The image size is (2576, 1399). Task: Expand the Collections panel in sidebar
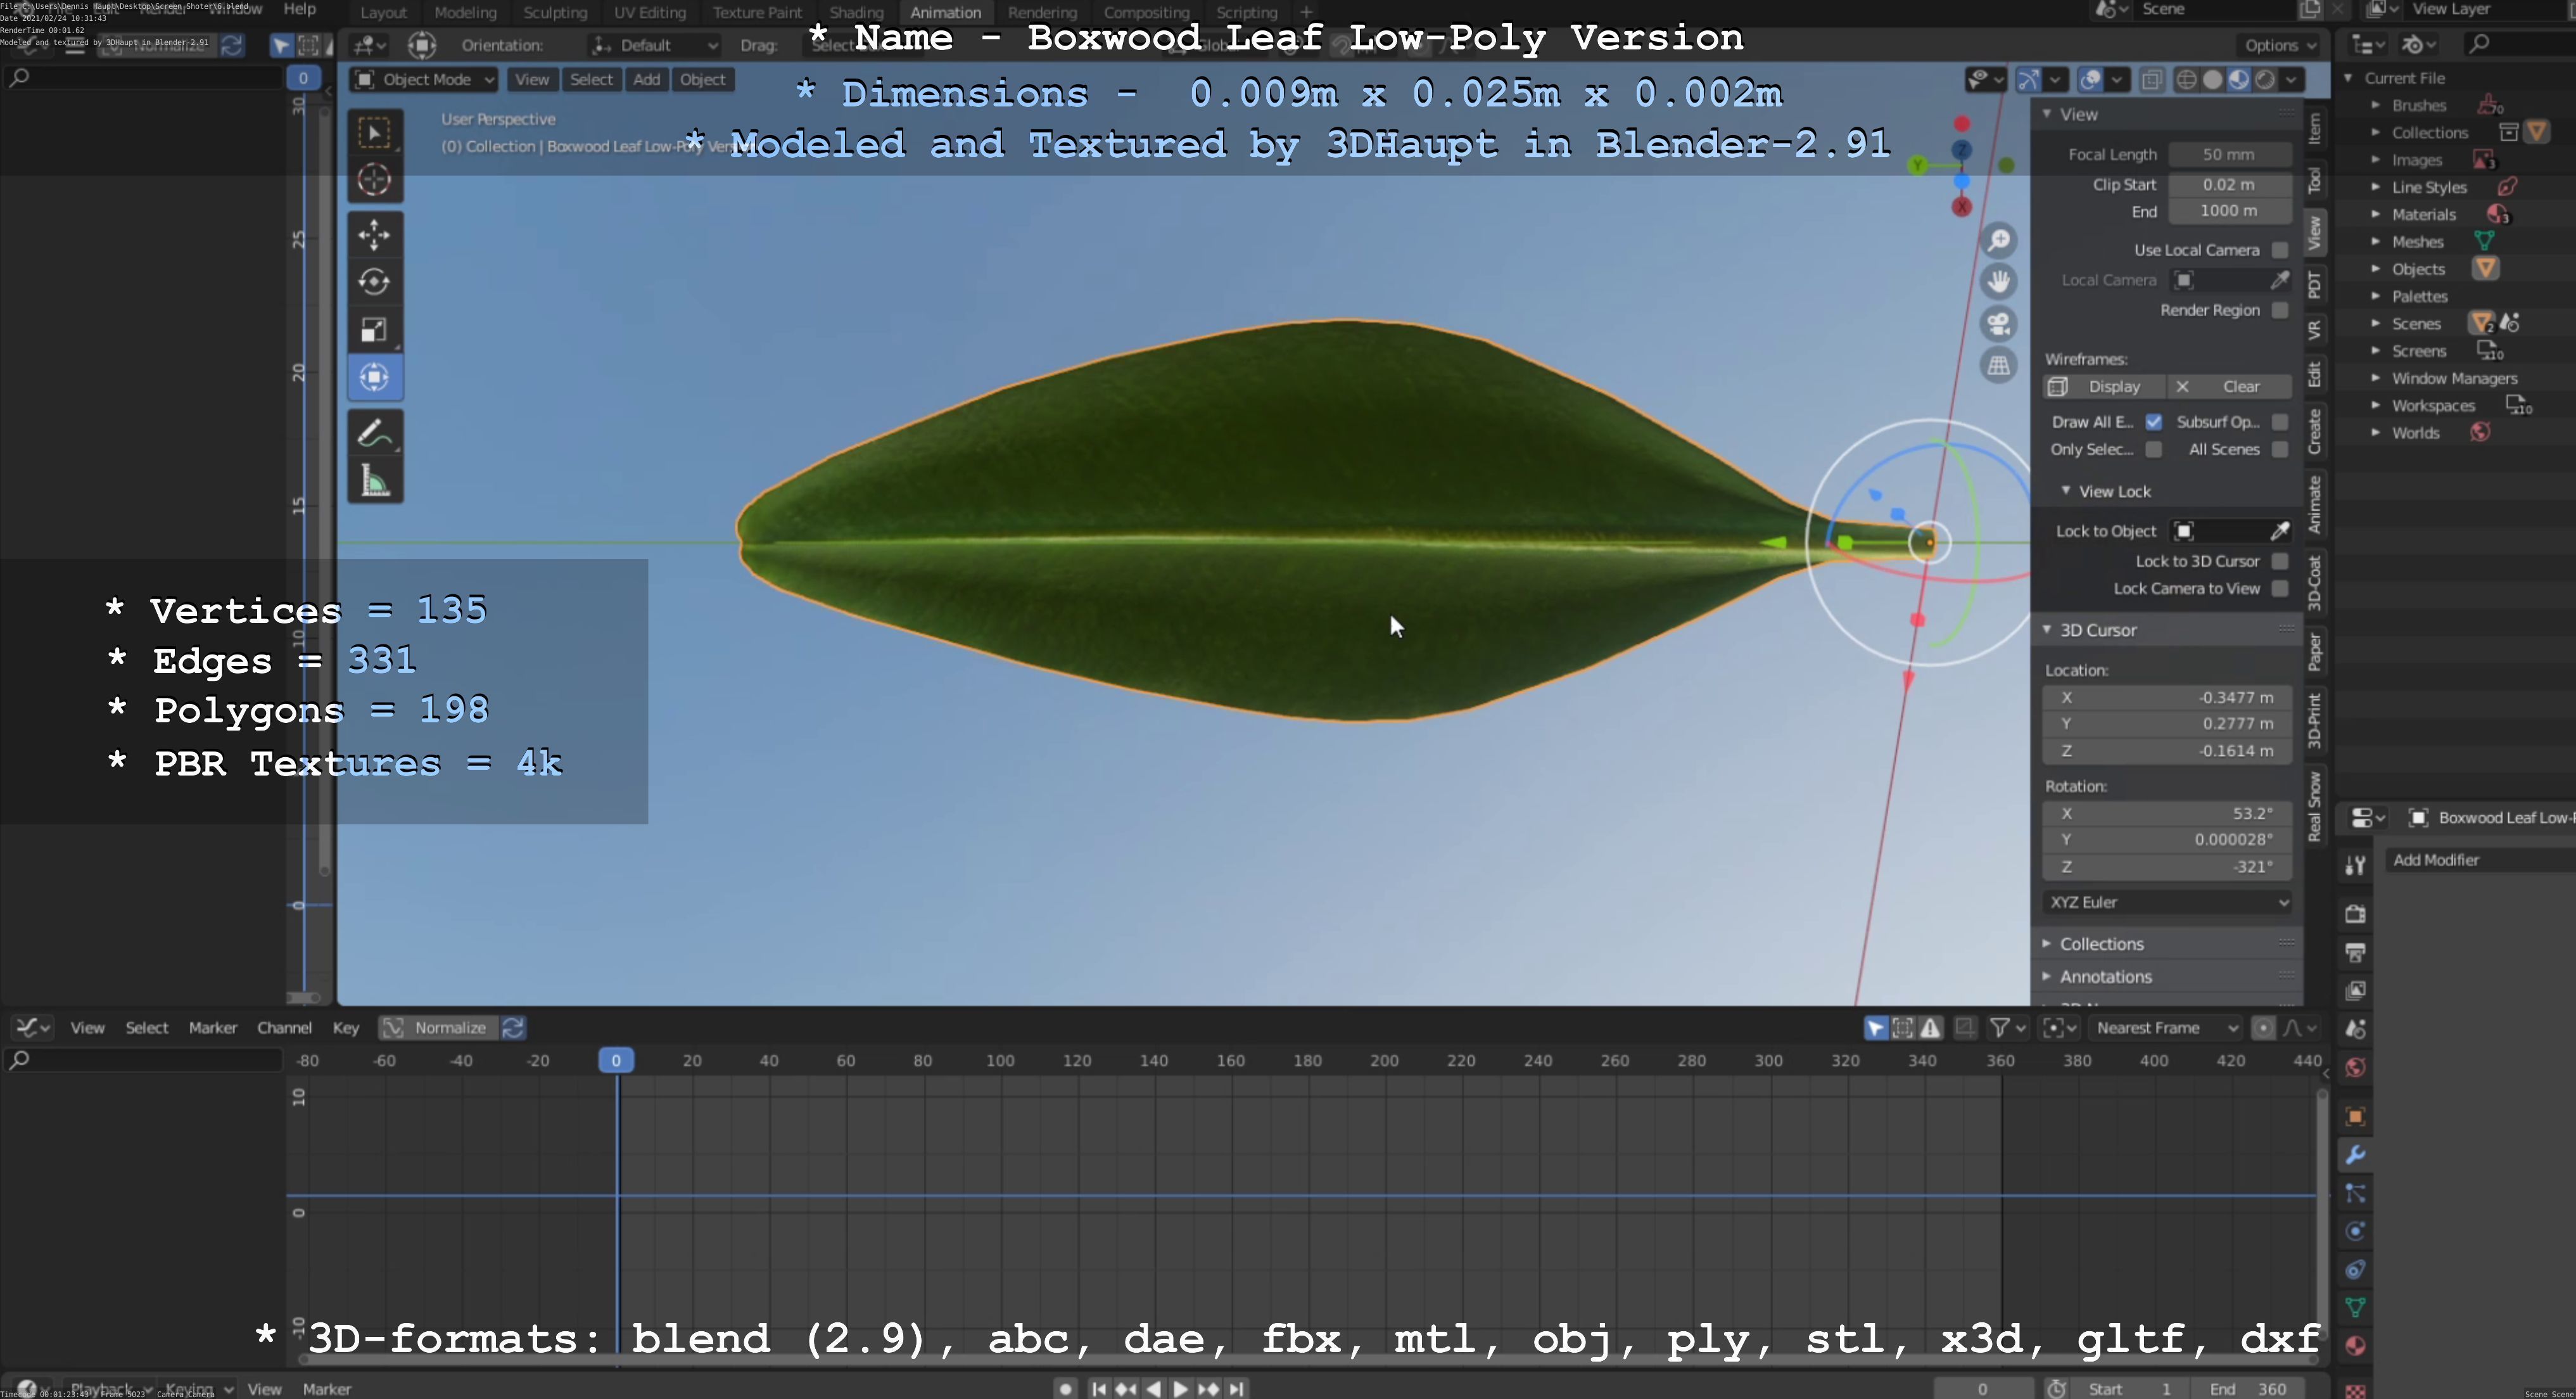2101,944
